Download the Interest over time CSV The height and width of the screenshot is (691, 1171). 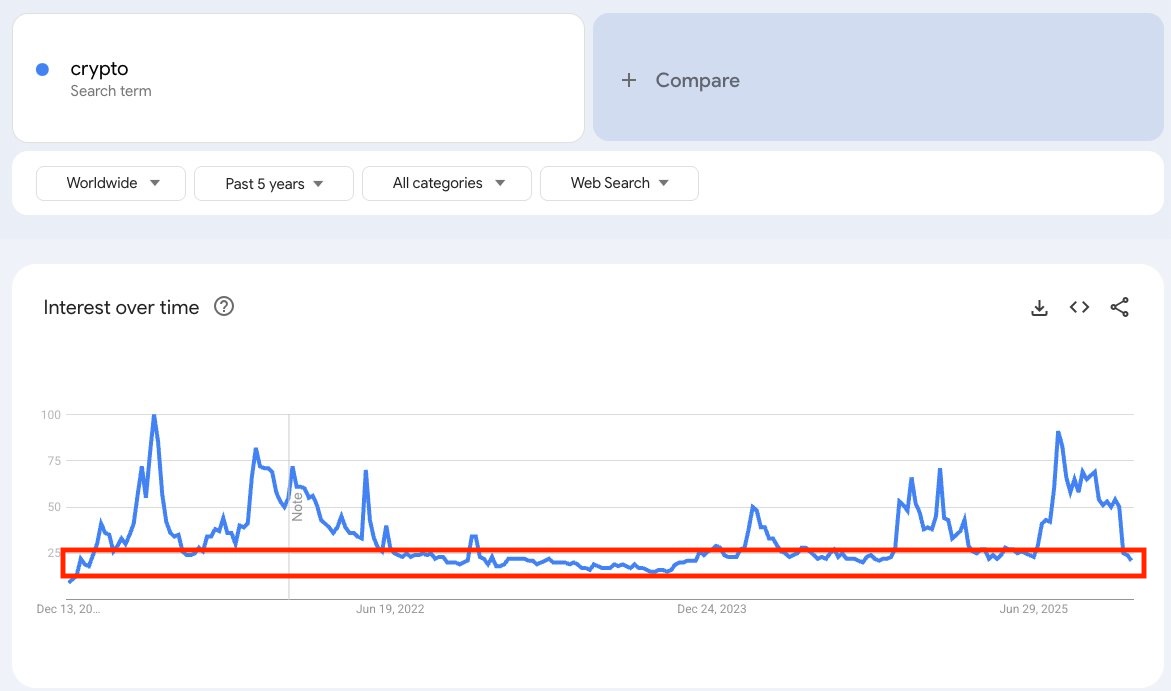(1039, 307)
